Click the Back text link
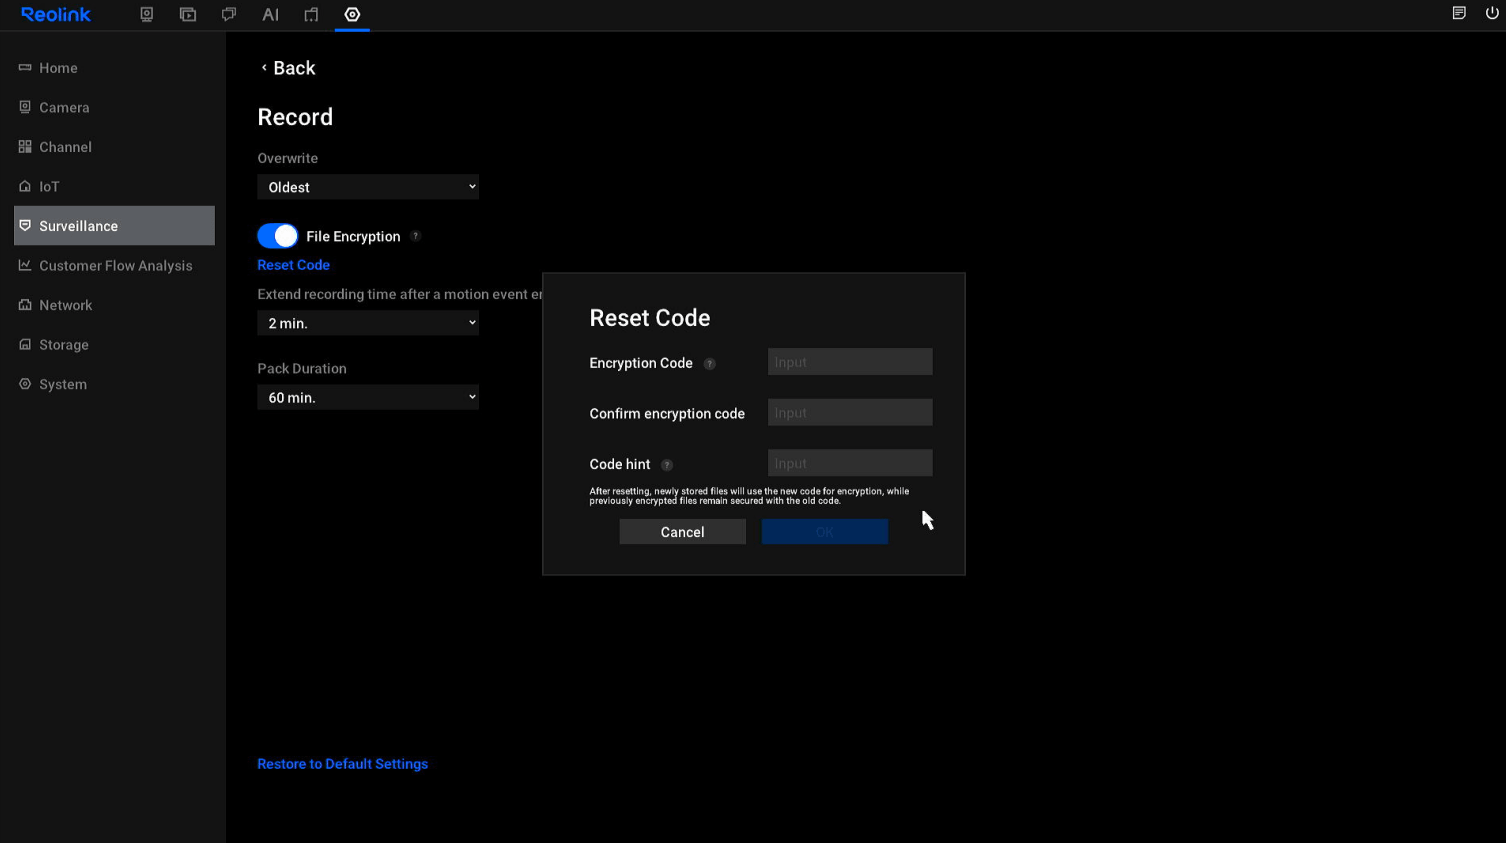 [x=294, y=68]
